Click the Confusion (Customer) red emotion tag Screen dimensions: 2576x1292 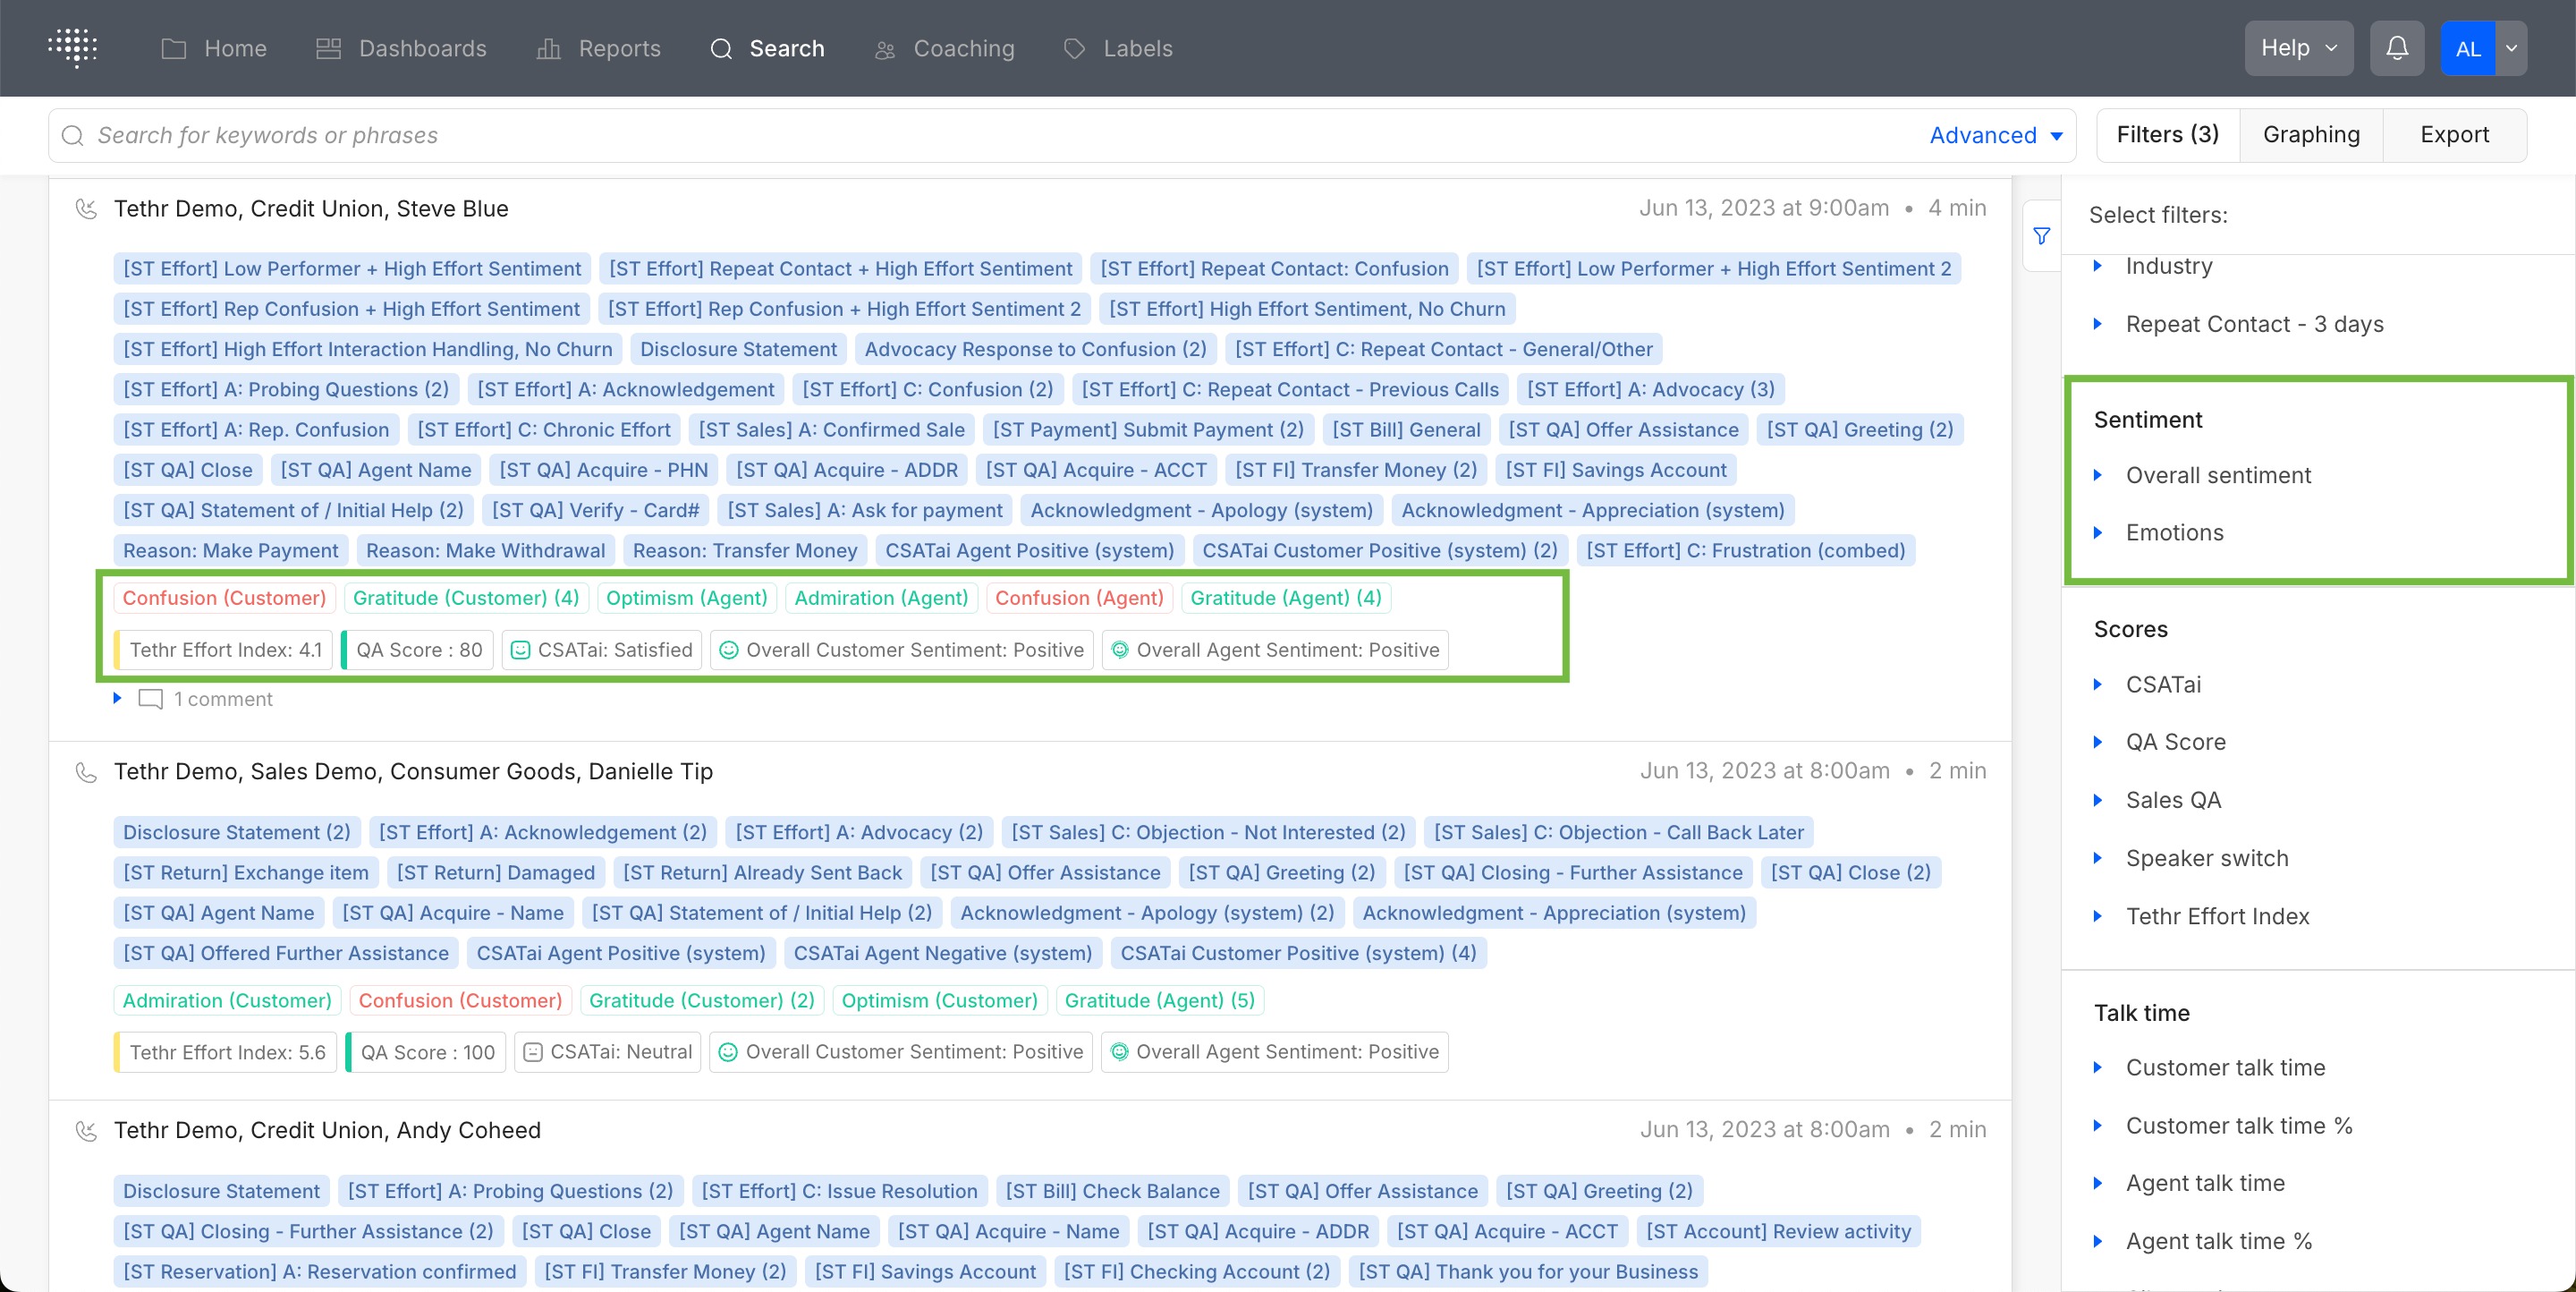click(224, 598)
